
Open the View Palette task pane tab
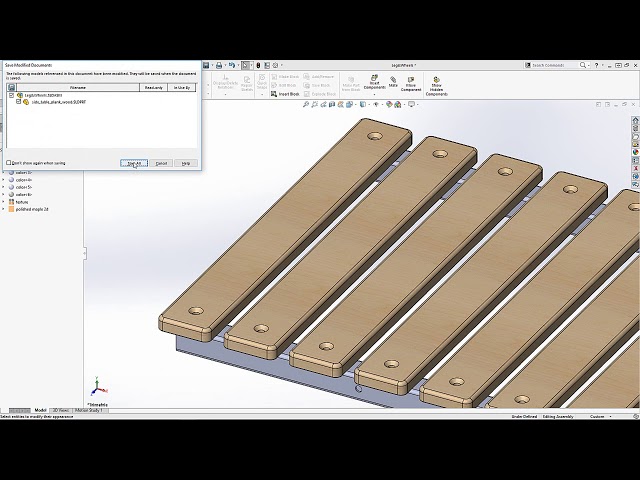tap(636, 144)
